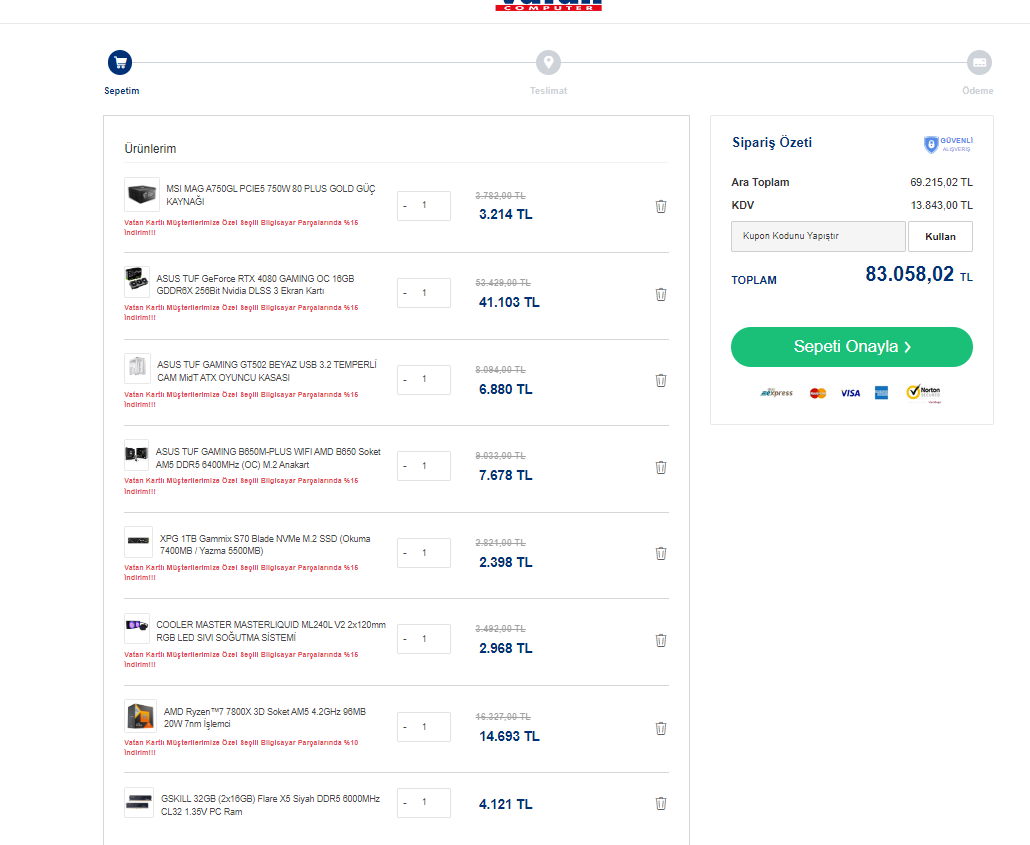Screen dimensions: 1030x845
Task: Decrease quantity of the RTX 4080 card
Action: coord(405,294)
